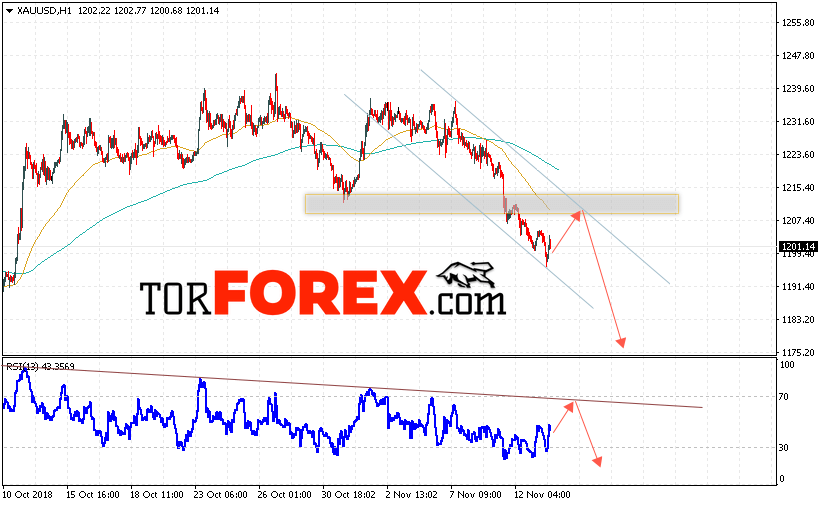Select the 10 Oct 2018 date label
The width and height of the screenshot is (819, 506).
[28, 494]
